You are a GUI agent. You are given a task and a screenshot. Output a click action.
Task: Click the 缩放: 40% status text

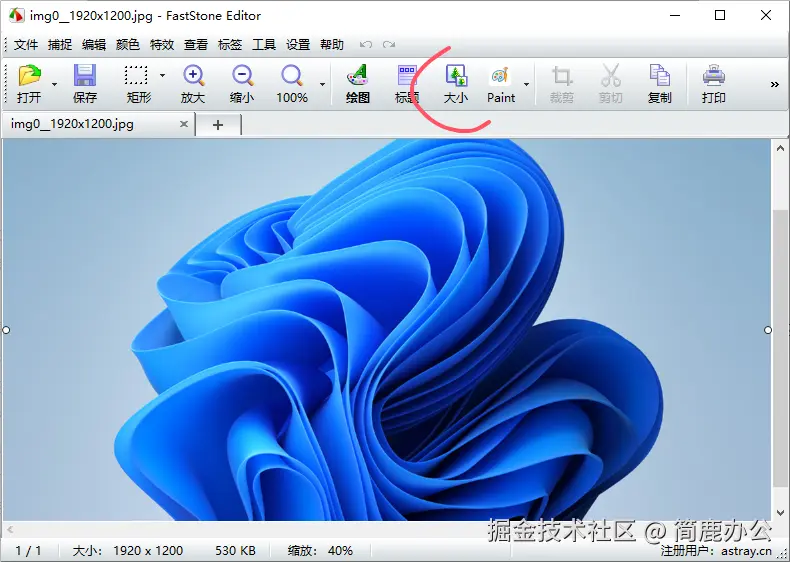(320, 550)
